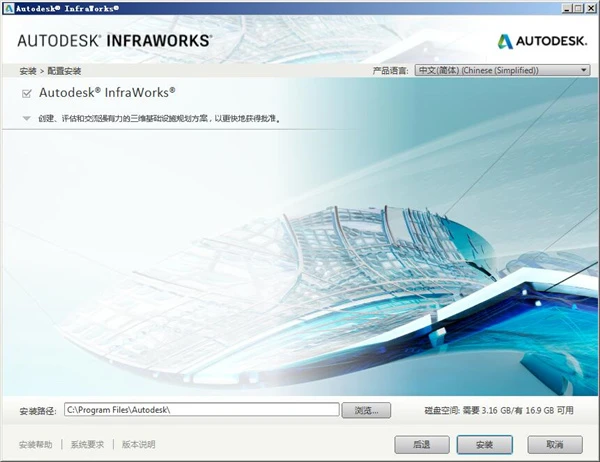This screenshot has width=600, height=462.
Task: Click the installation path input field
Action: pyautogui.click(x=202, y=410)
